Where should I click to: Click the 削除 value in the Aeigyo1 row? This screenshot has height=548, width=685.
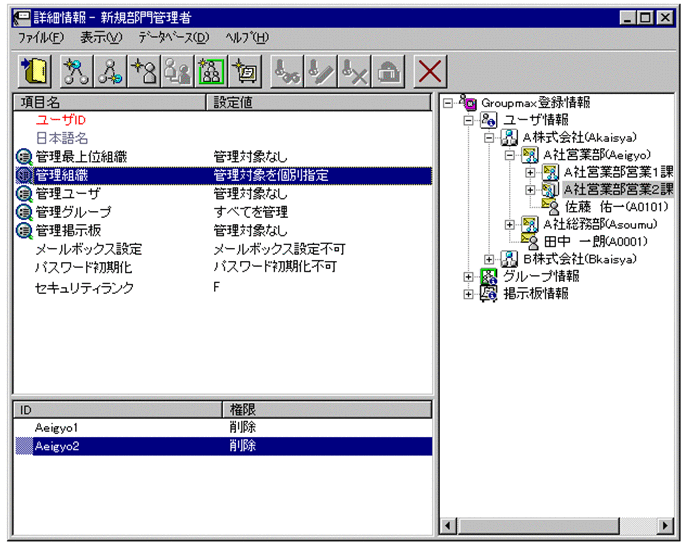coord(242,427)
